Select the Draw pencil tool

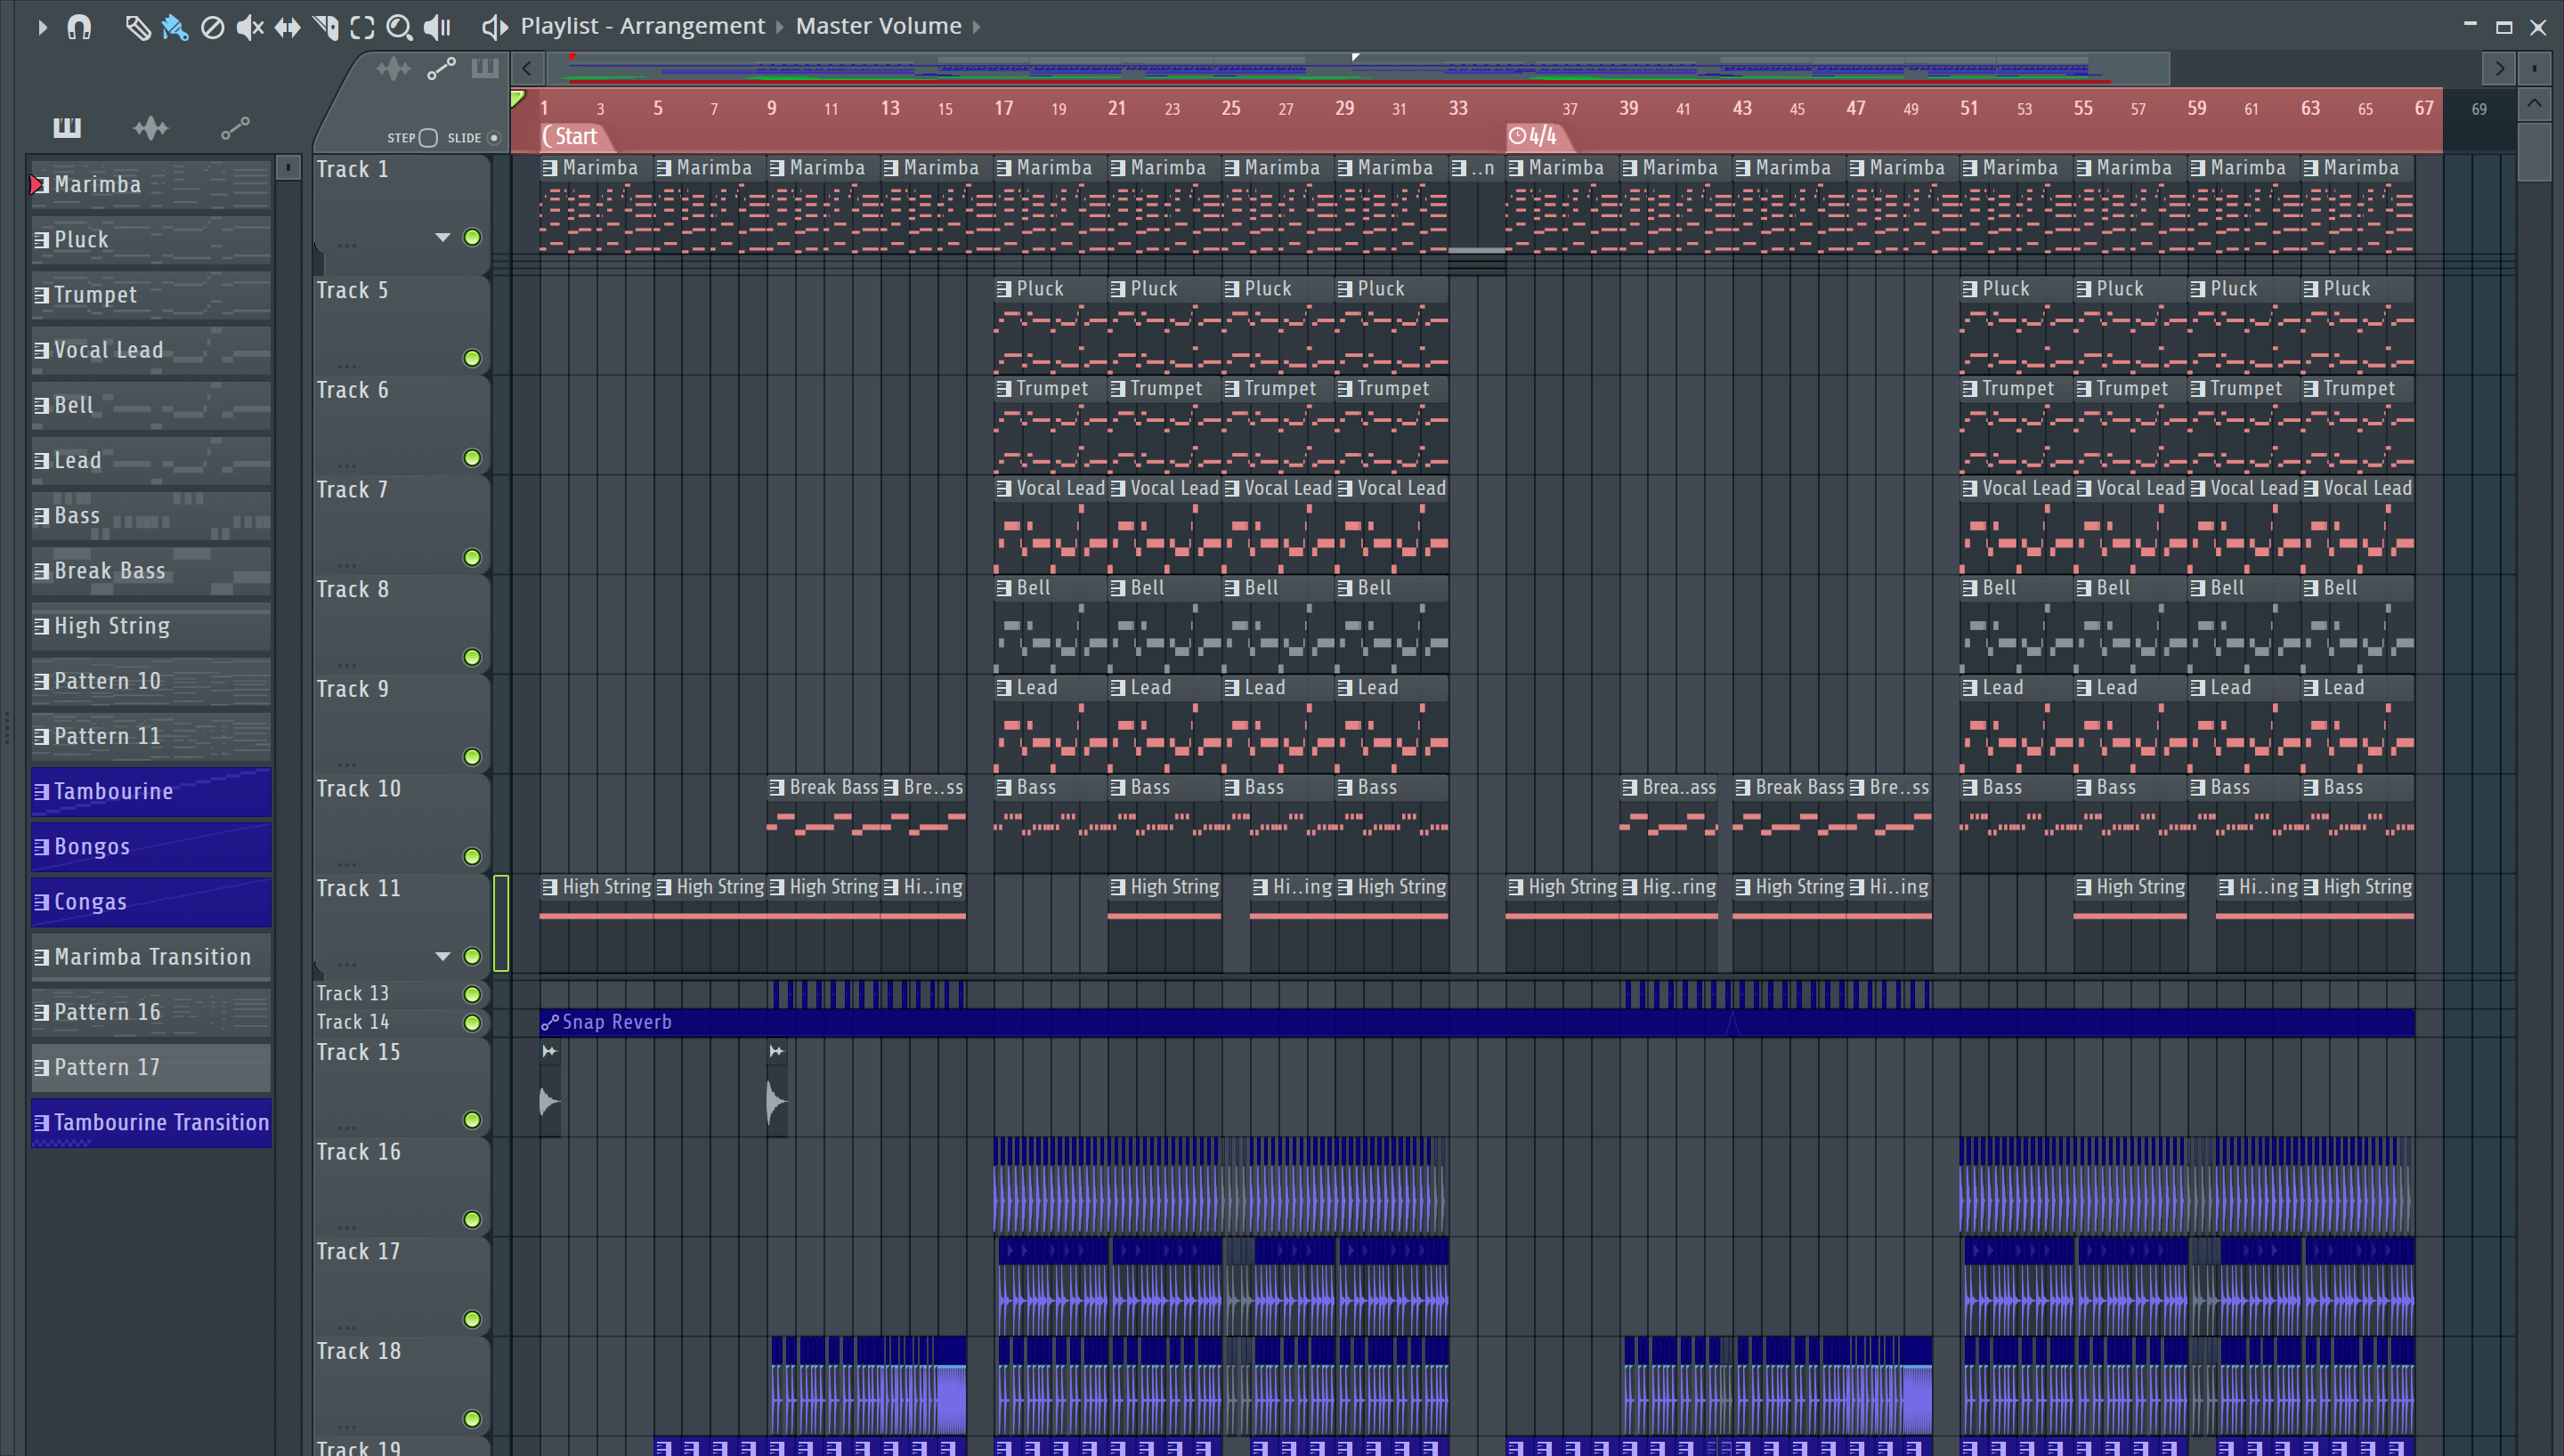[x=138, y=27]
